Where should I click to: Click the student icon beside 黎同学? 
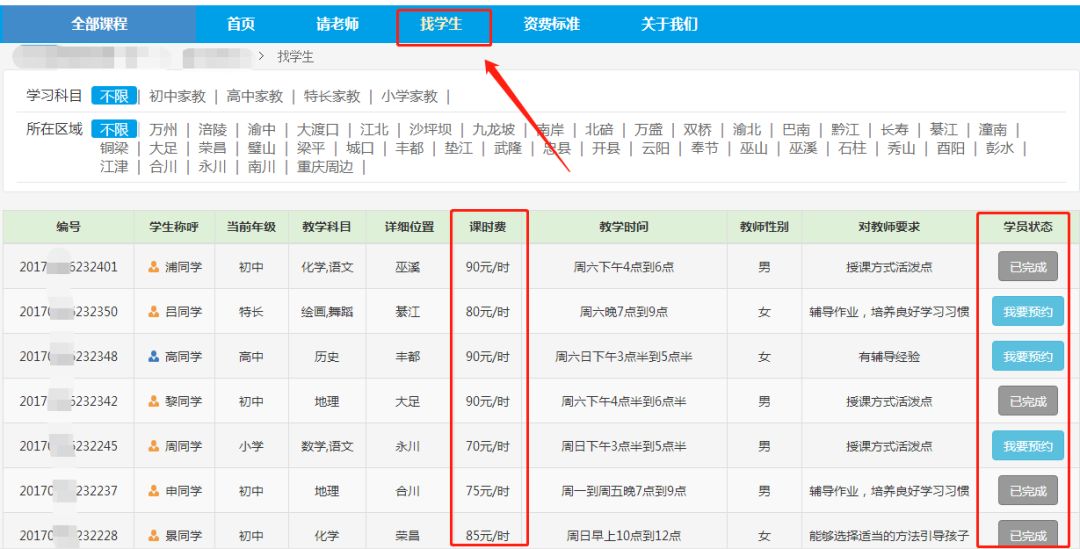[x=154, y=401]
